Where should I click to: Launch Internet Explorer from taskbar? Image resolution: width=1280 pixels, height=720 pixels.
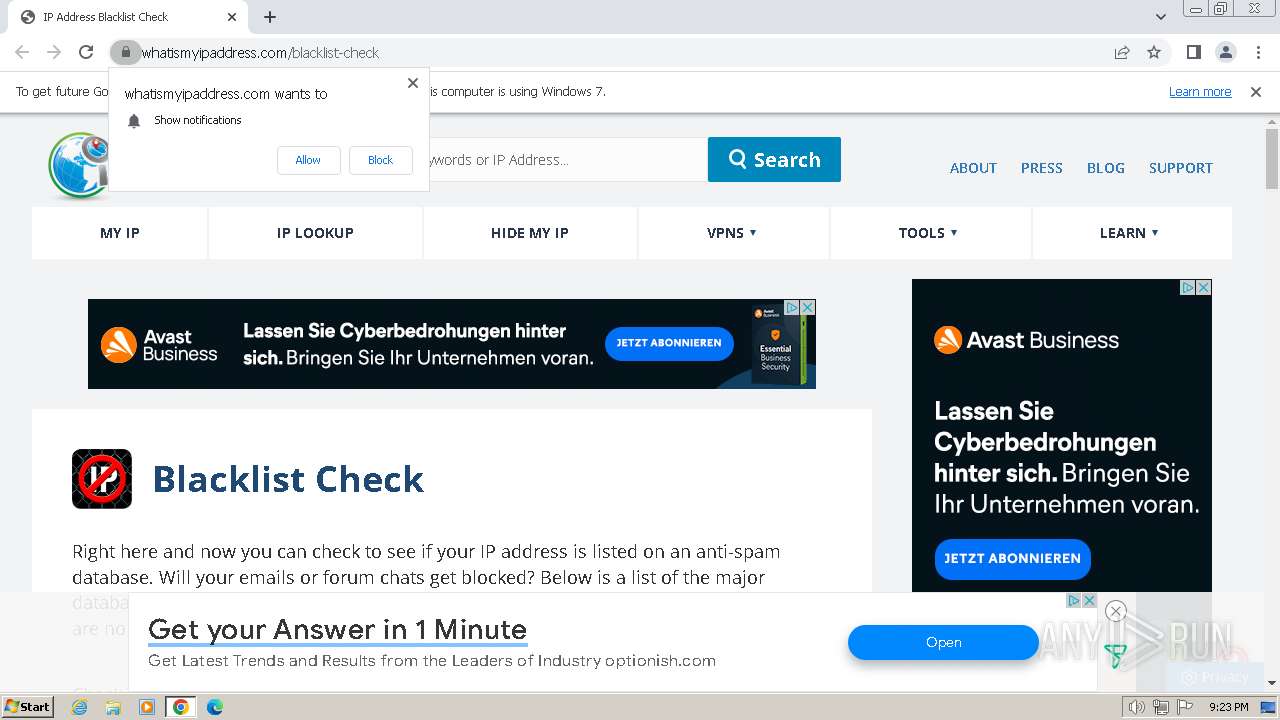click(x=80, y=707)
